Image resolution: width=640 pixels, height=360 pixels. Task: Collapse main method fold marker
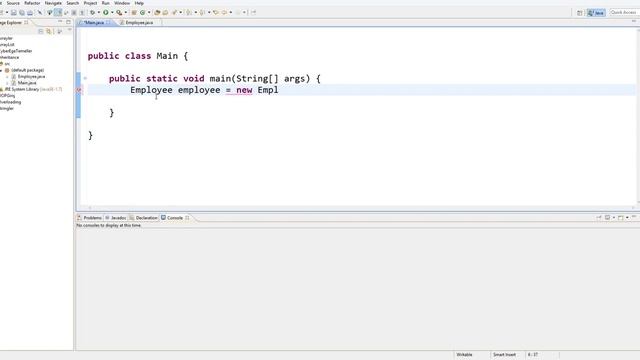pos(85,78)
